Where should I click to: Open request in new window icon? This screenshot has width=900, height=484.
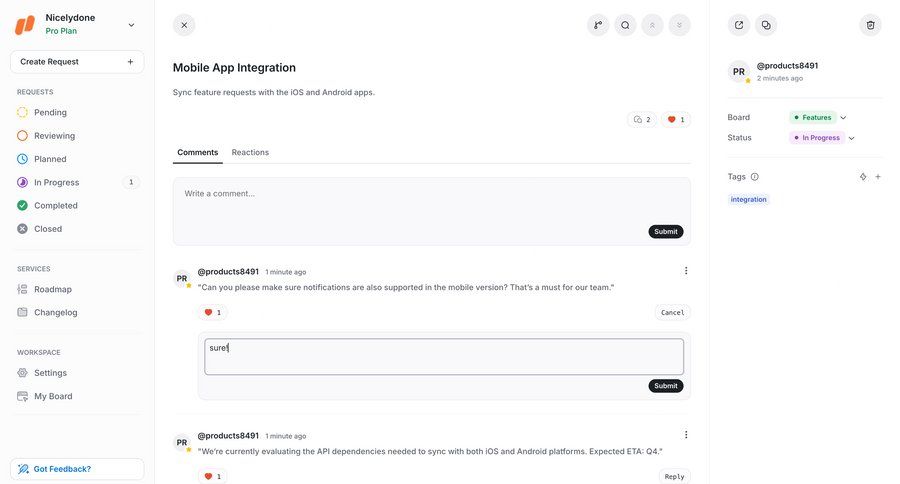click(x=739, y=25)
